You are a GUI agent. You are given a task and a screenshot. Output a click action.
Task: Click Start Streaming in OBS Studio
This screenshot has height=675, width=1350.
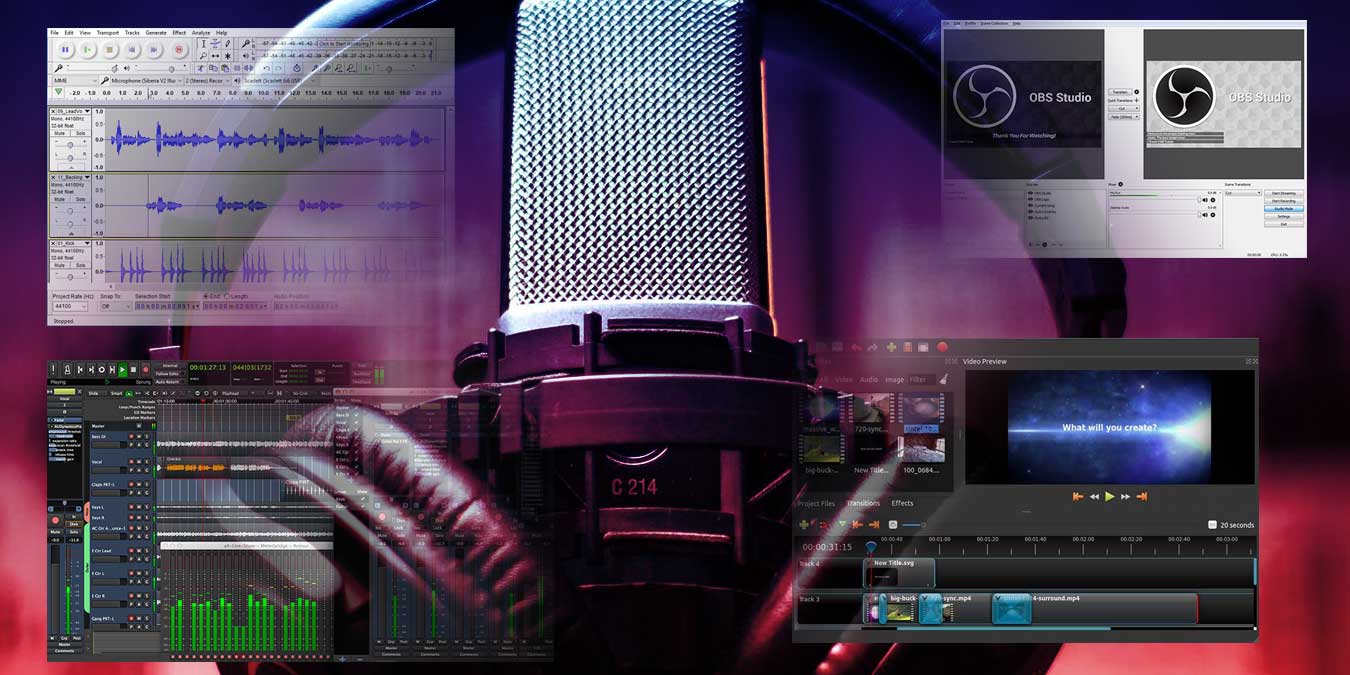tap(1284, 192)
